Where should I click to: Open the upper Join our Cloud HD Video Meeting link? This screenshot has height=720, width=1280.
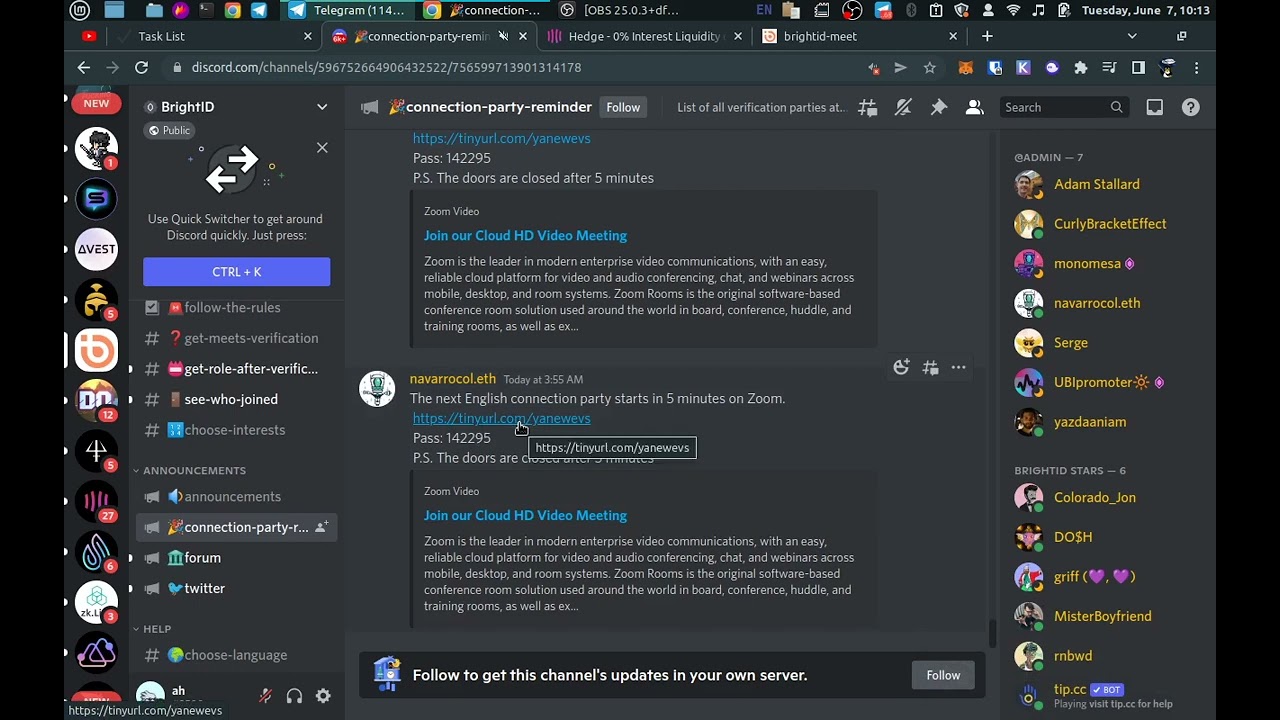(x=525, y=235)
